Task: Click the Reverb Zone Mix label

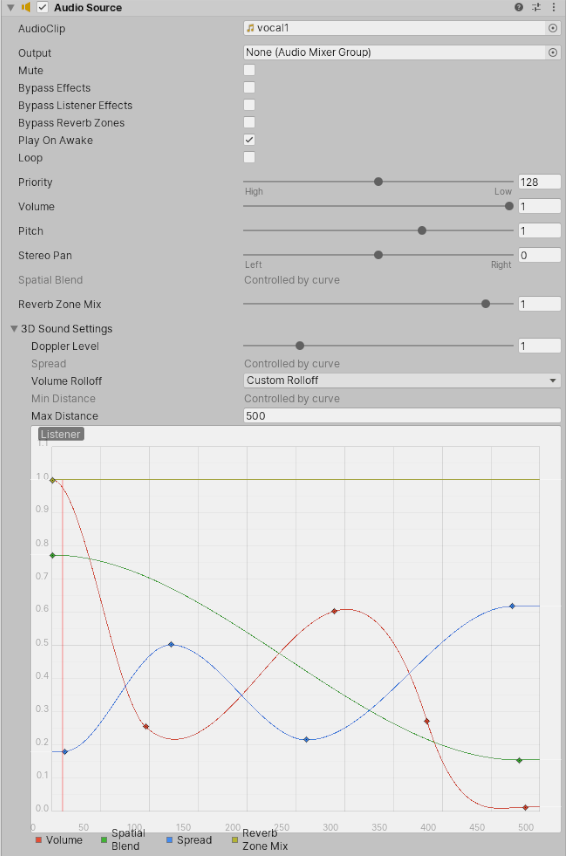Action: [x=59, y=304]
